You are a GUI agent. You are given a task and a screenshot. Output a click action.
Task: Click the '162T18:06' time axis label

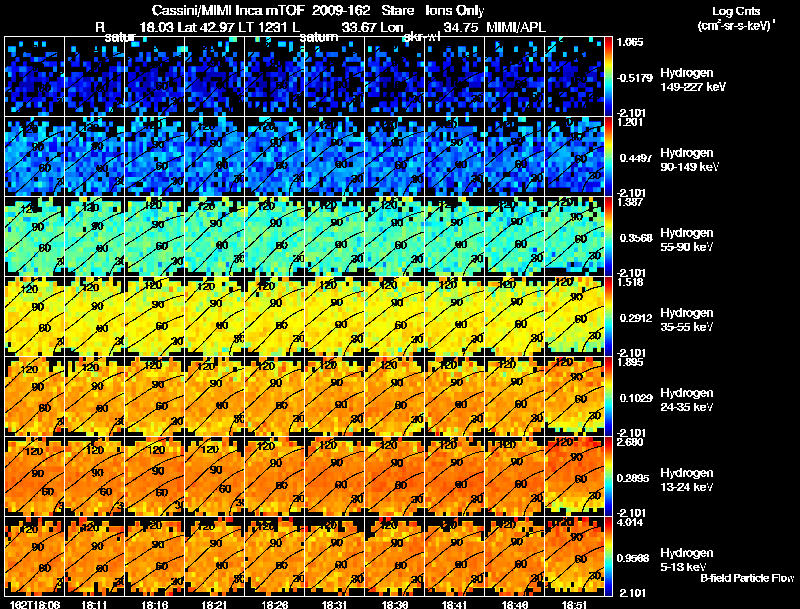[36, 604]
